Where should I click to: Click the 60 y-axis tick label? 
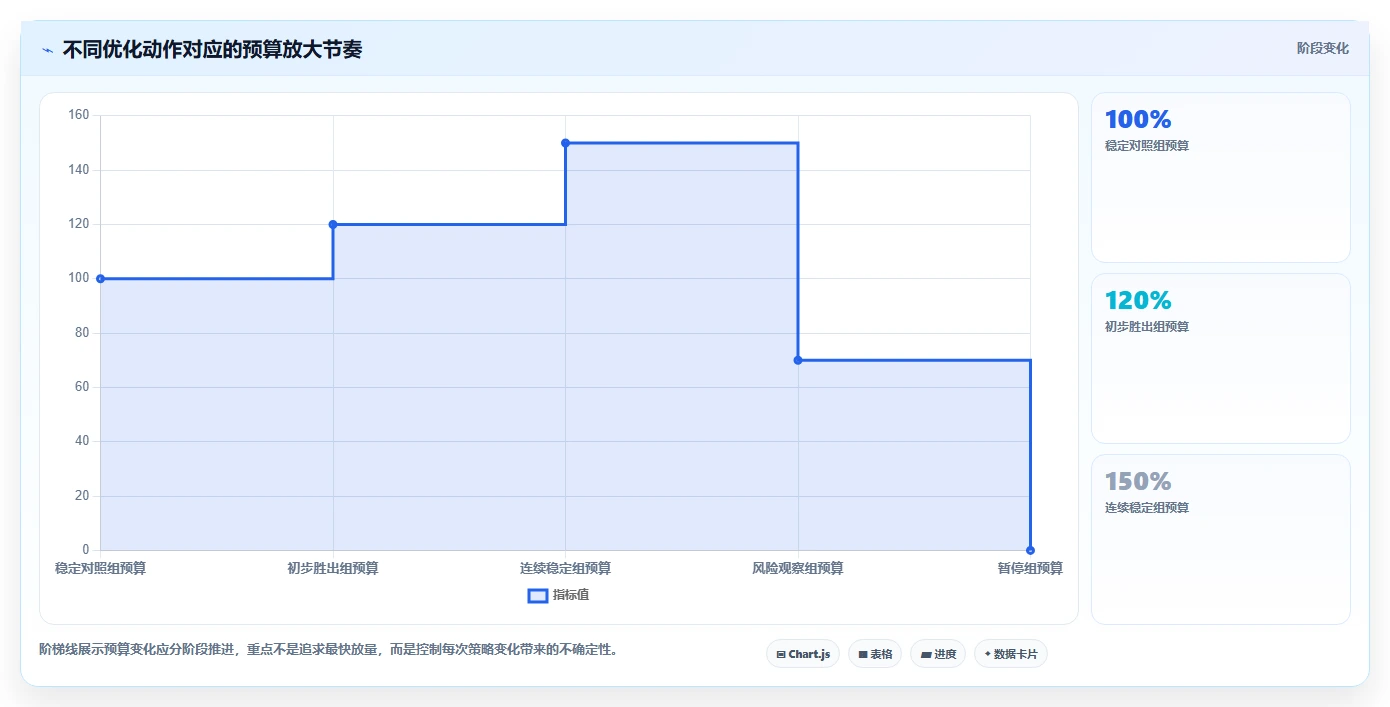click(x=82, y=387)
